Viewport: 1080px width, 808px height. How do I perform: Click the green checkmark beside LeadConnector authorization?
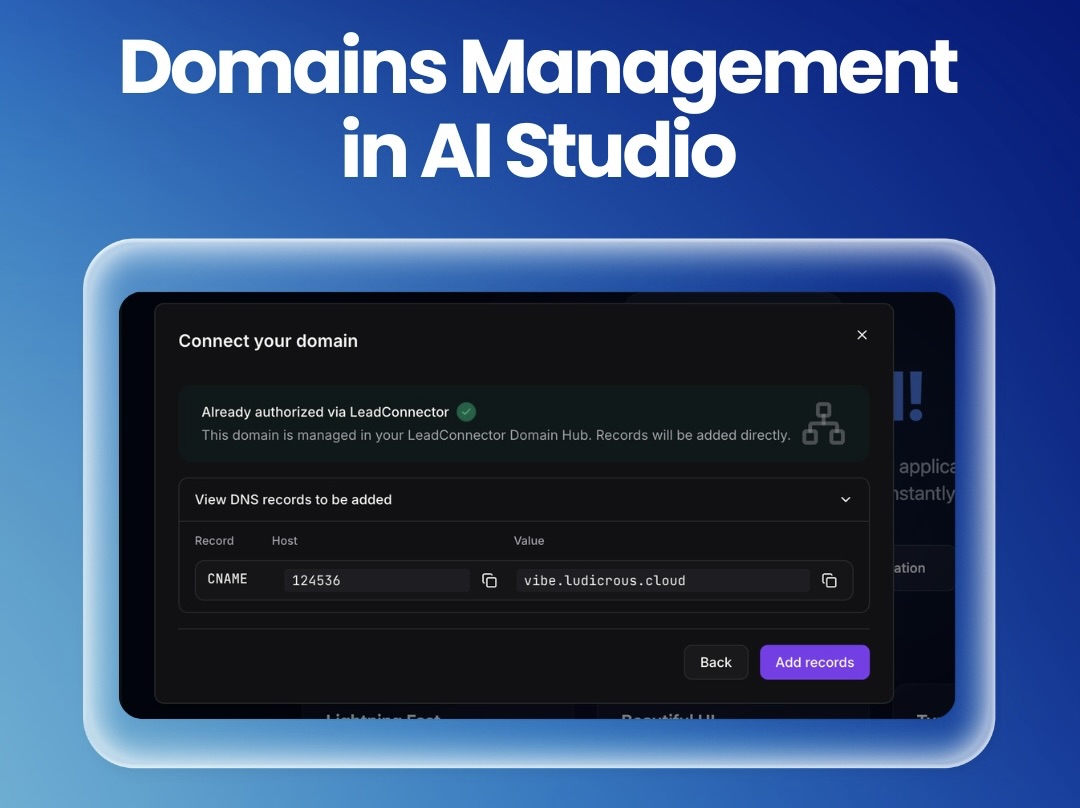(x=466, y=412)
